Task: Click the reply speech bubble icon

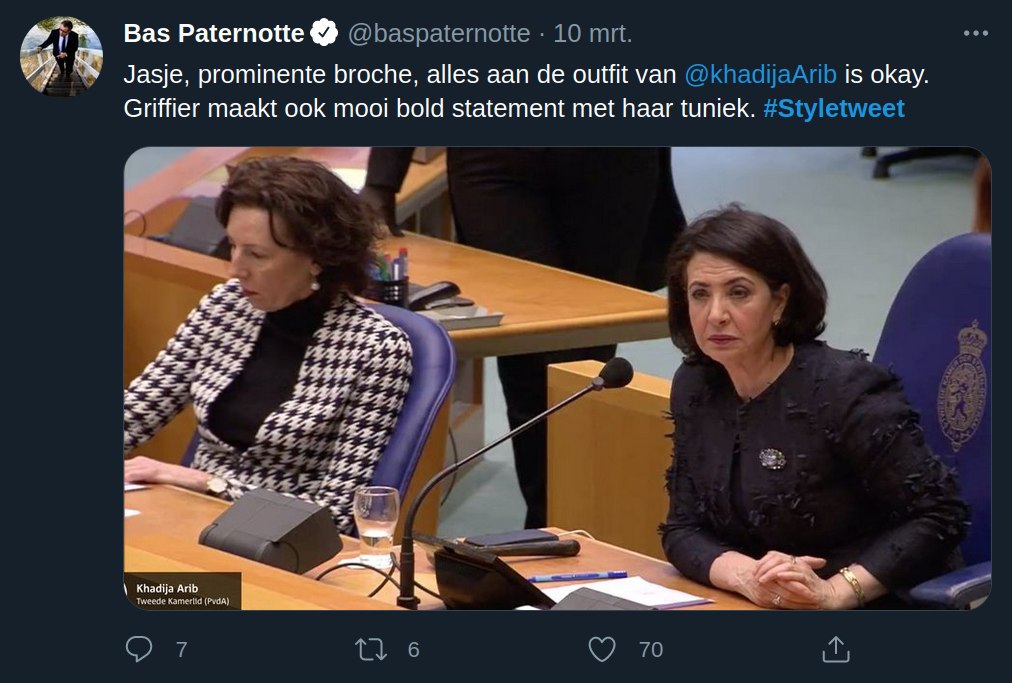Action: point(139,649)
